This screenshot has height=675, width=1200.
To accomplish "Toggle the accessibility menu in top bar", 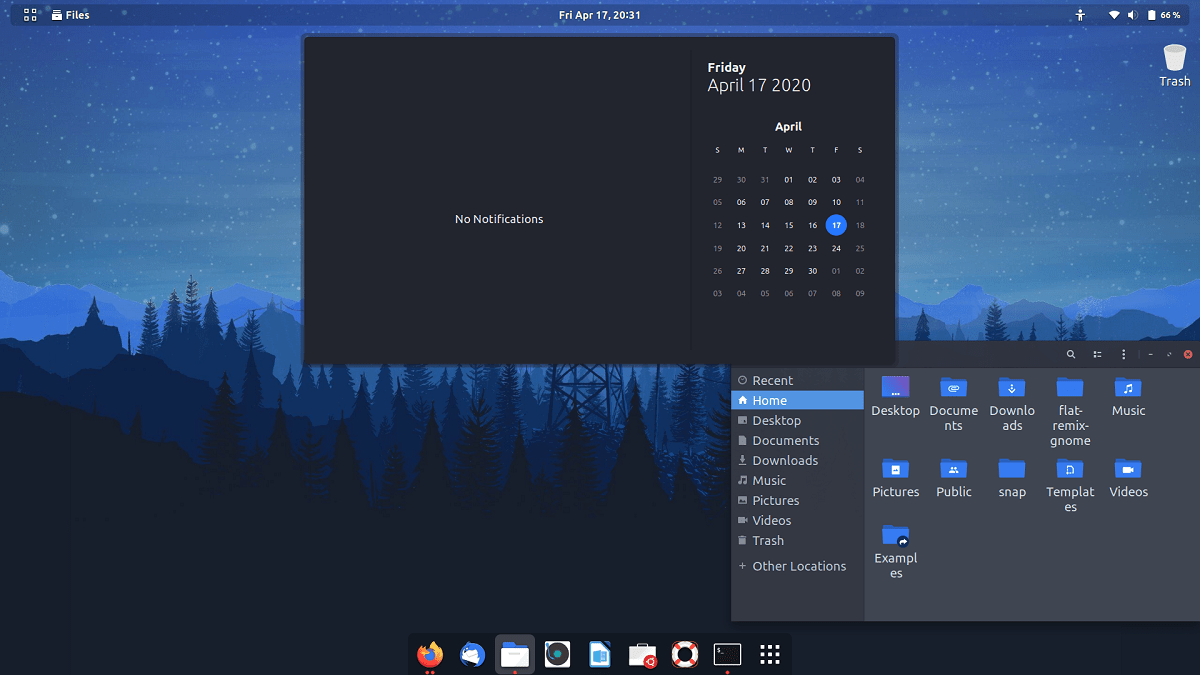I will click(1079, 14).
